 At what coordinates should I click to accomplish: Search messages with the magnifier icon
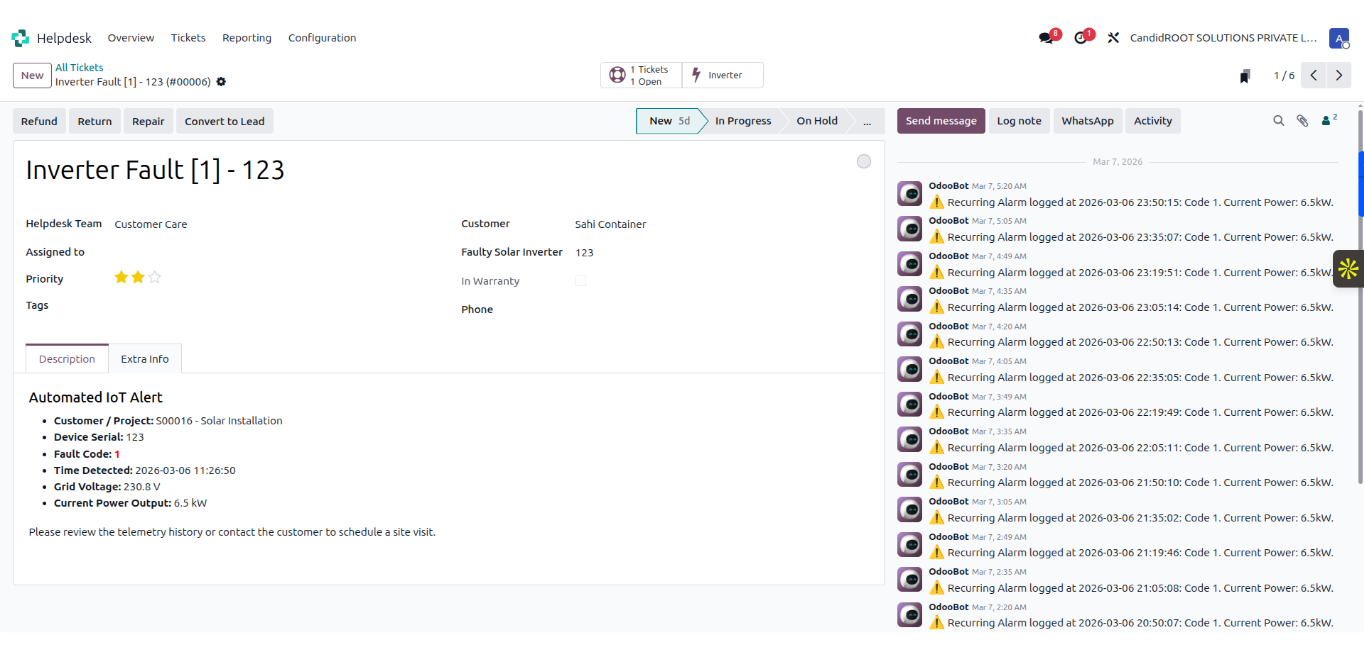(1278, 121)
